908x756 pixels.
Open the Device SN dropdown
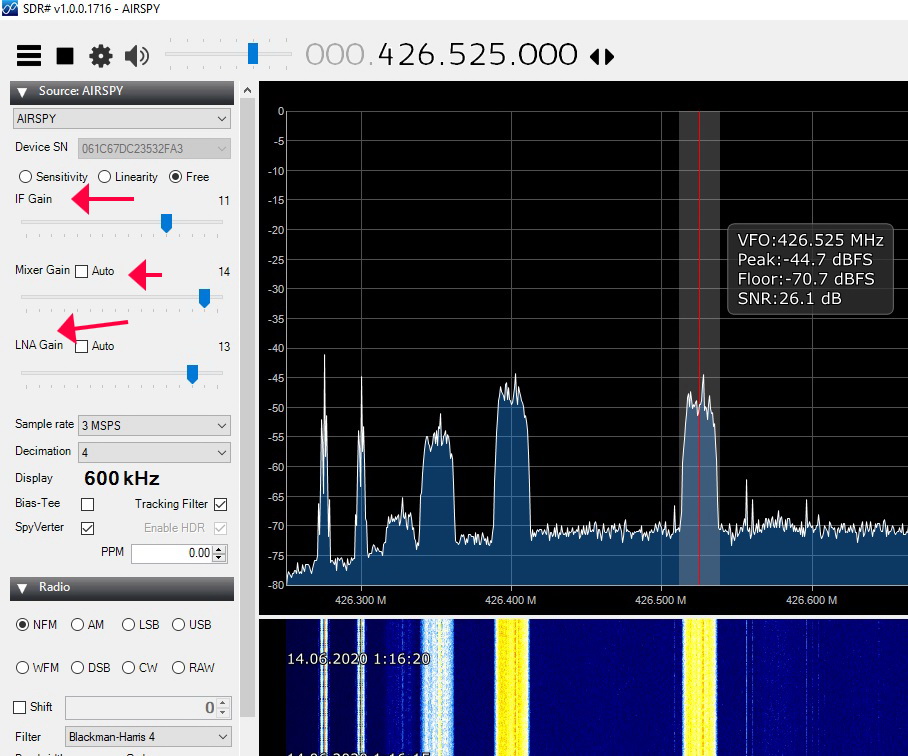154,148
